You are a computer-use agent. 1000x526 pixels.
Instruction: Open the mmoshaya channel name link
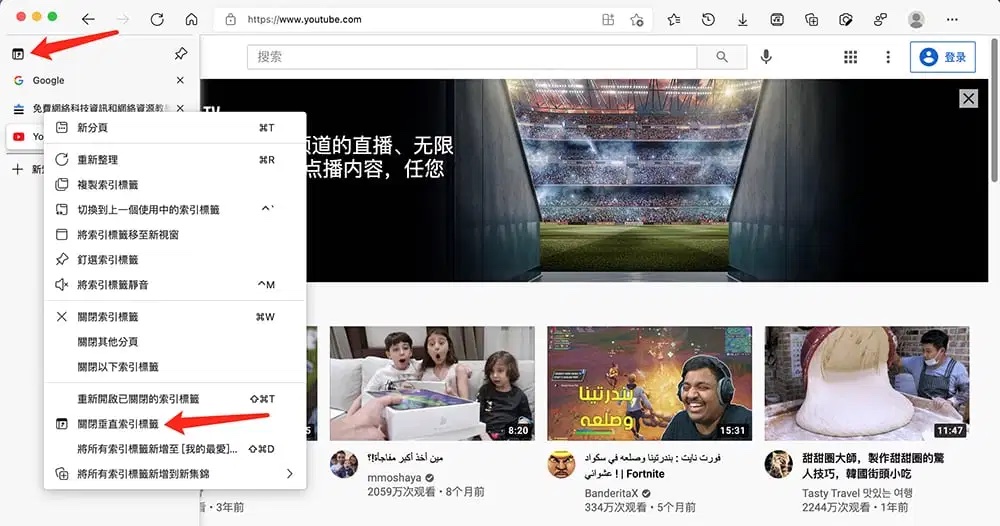393,478
